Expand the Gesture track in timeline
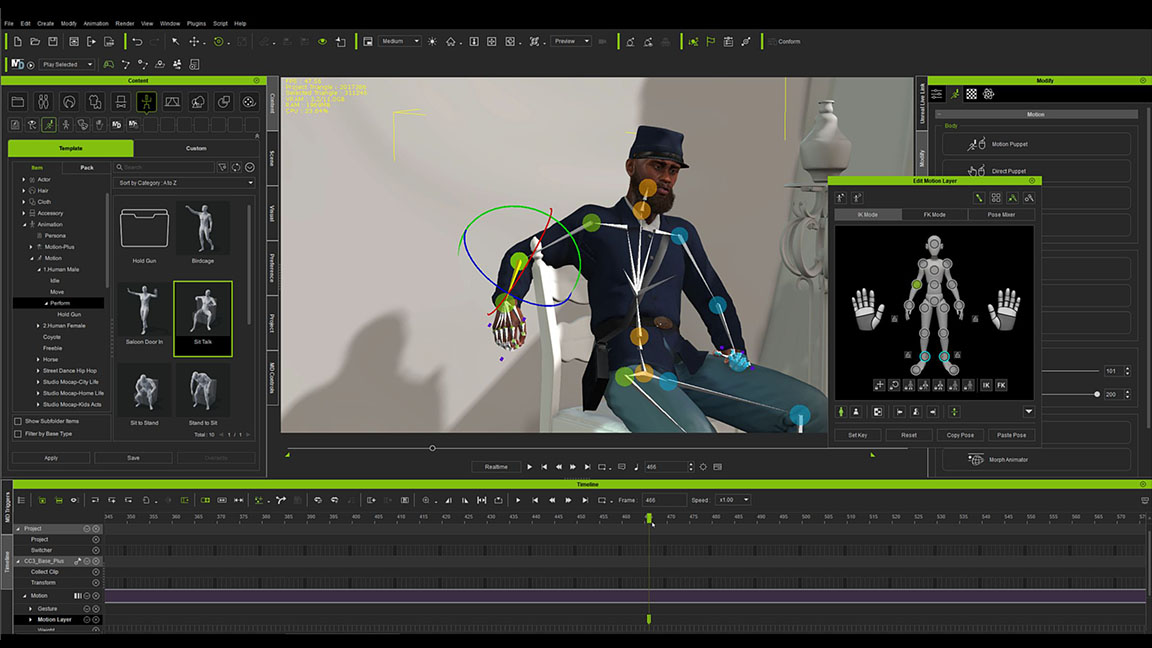Image resolution: width=1152 pixels, height=648 pixels. coord(30,608)
